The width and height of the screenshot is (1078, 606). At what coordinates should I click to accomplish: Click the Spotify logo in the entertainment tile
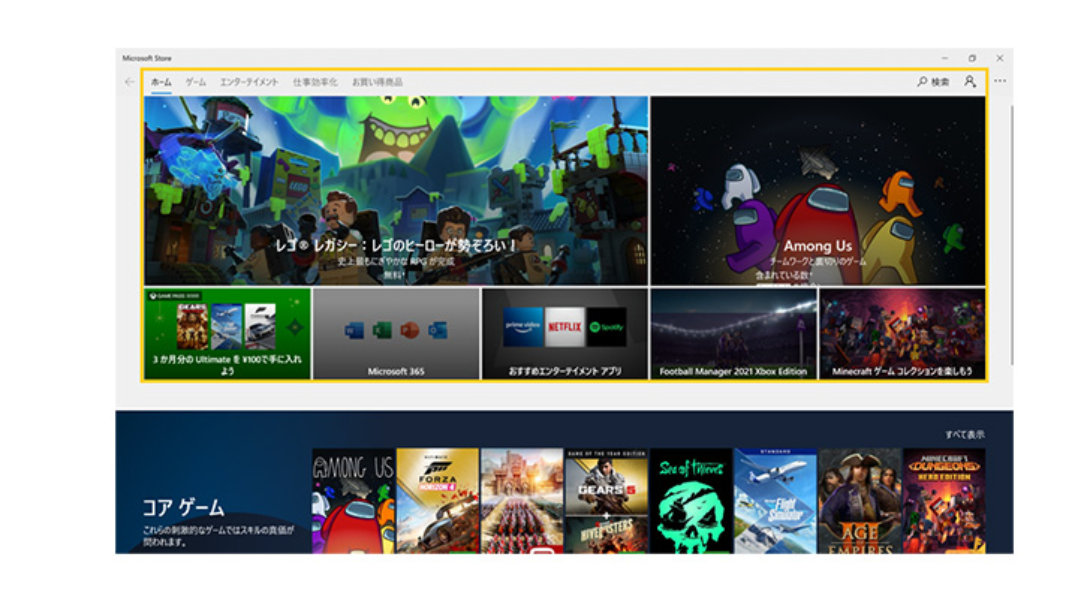click(606, 327)
